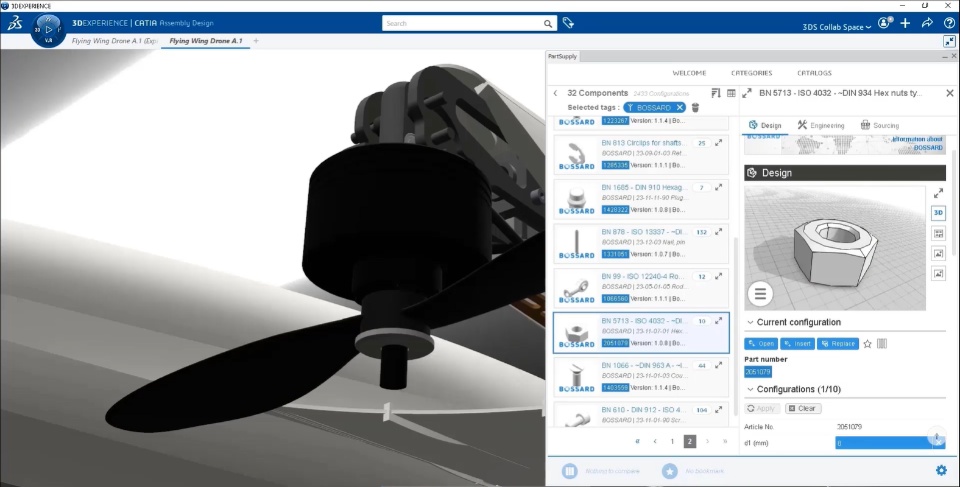Screen dimensions: 960x487
Task: Switch to first Flying Wing Drone A.1 tab
Action: click(114, 41)
